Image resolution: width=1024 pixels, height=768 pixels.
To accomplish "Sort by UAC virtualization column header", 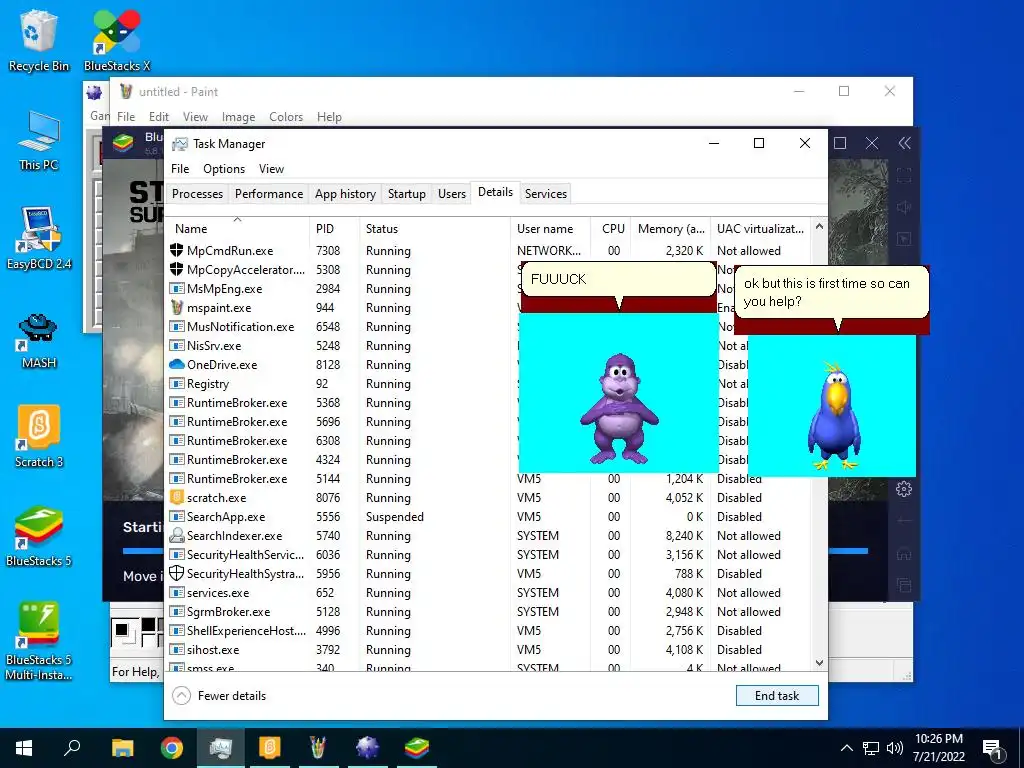I will [760, 229].
